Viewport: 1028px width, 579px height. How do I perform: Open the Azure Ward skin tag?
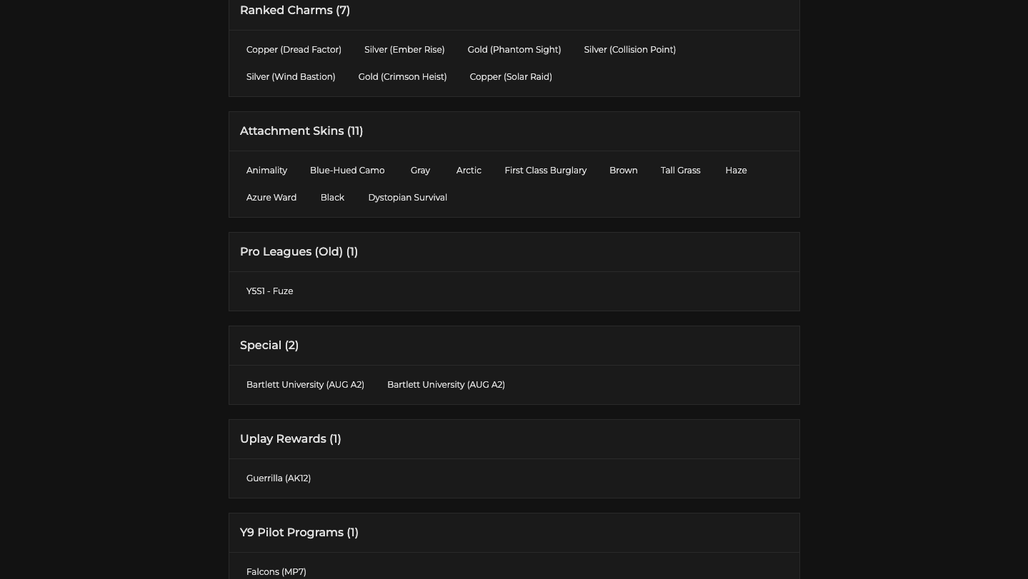[271, 197]
